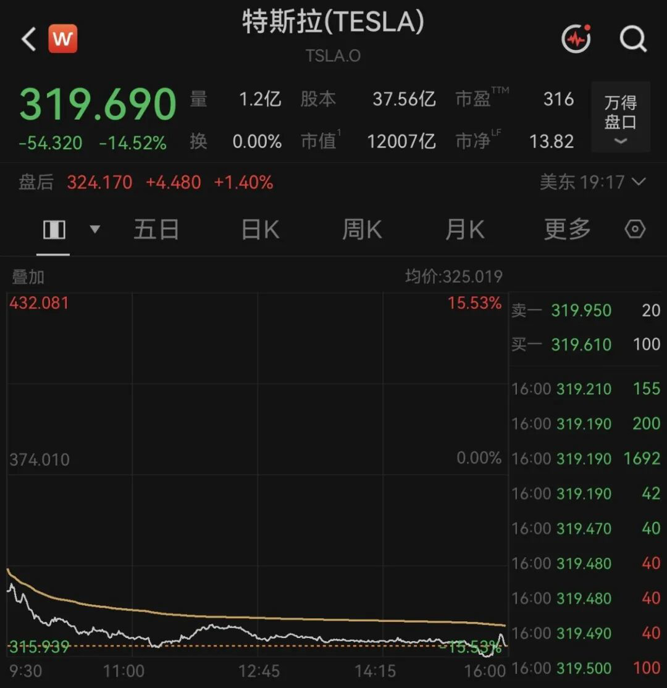This screenshot has width=667, height=688.
Task: Tap the 9:30 time axis label
Action: tap(26, 671)
